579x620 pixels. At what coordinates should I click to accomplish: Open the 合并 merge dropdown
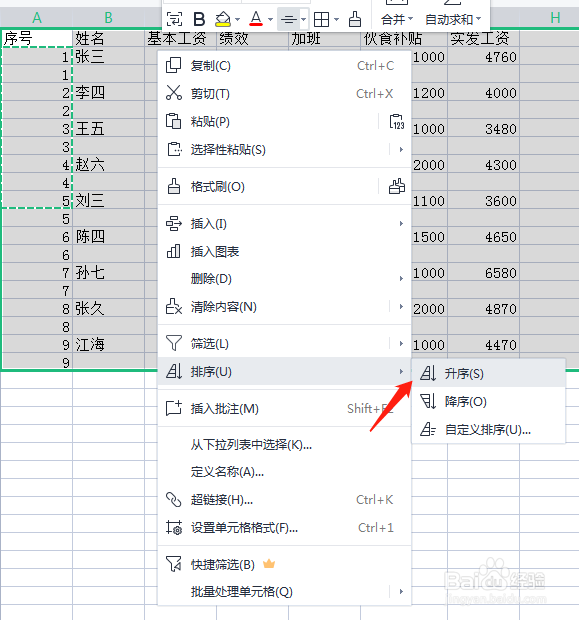click(397, 19)
